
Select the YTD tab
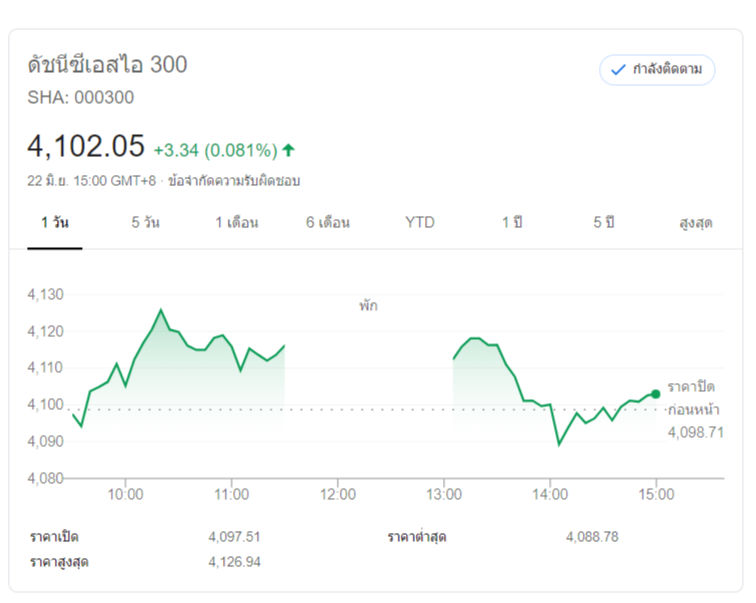[x=420, y=222]
